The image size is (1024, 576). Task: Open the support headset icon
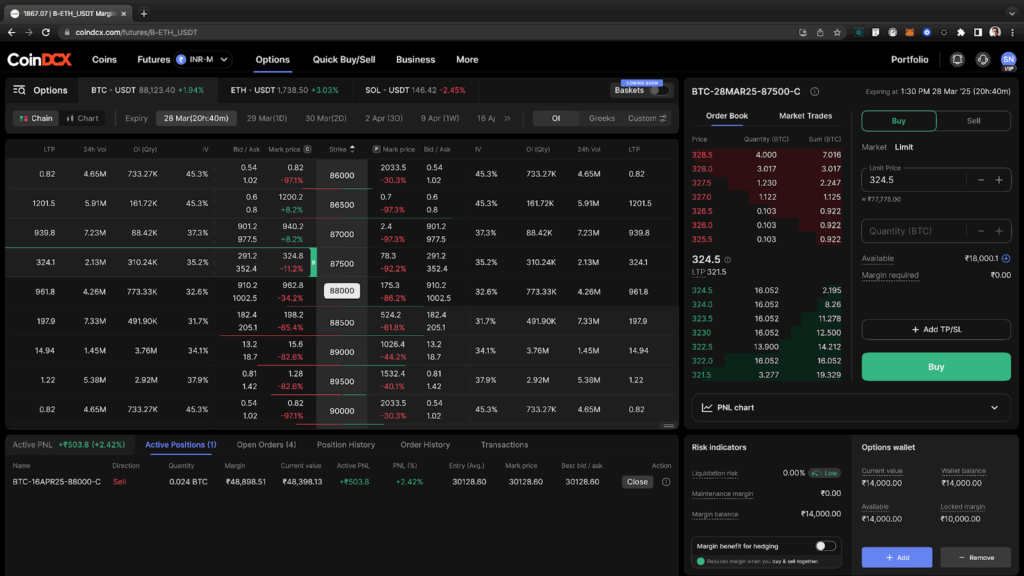(x=982, y=59)
